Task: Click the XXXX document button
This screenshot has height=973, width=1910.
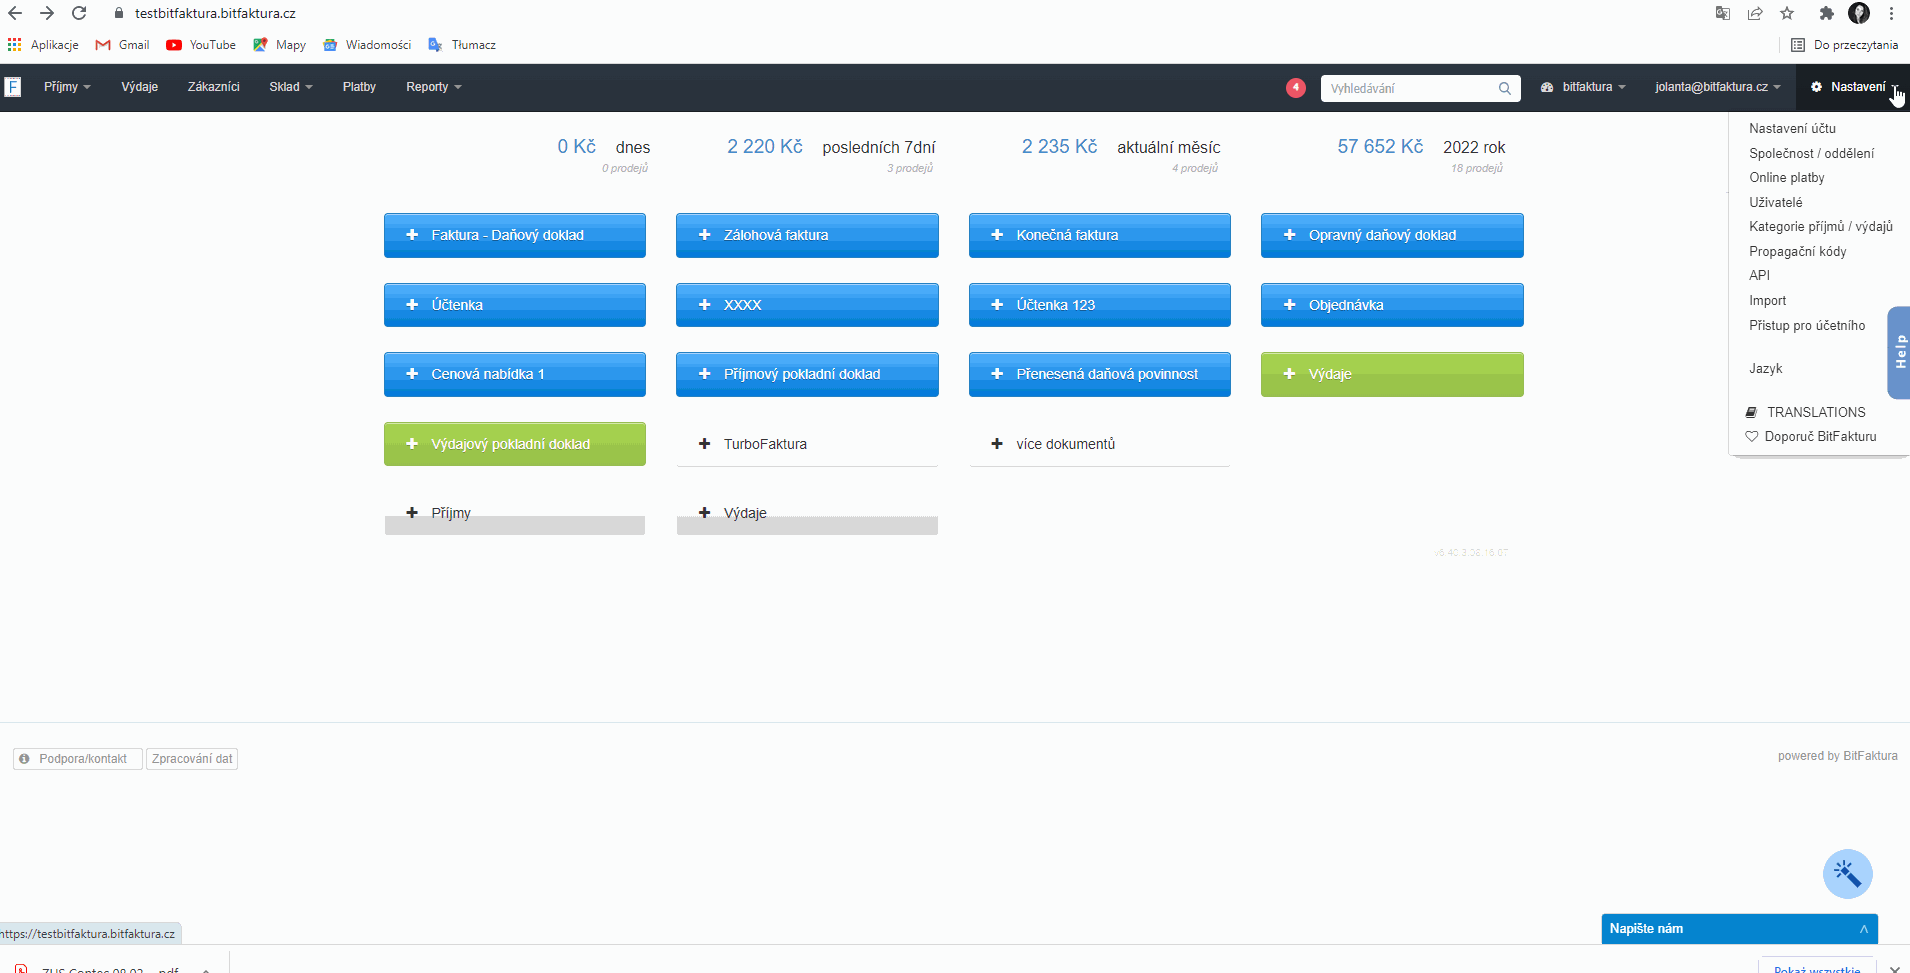Action: coord(807,305)
